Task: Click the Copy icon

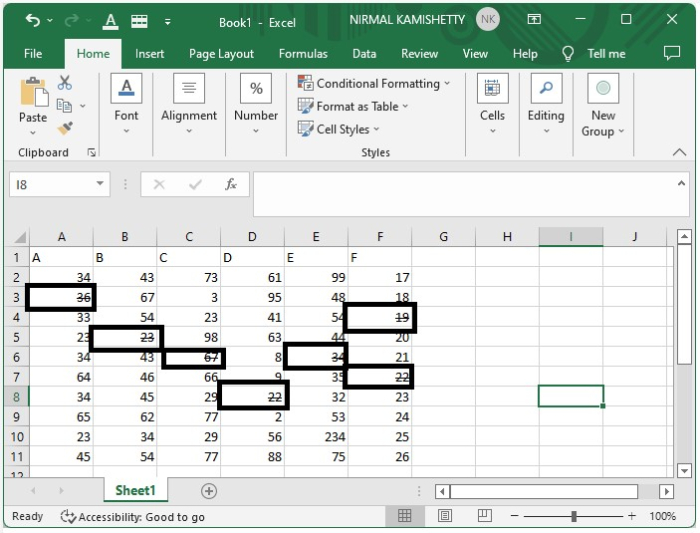Action: point(64,106)
